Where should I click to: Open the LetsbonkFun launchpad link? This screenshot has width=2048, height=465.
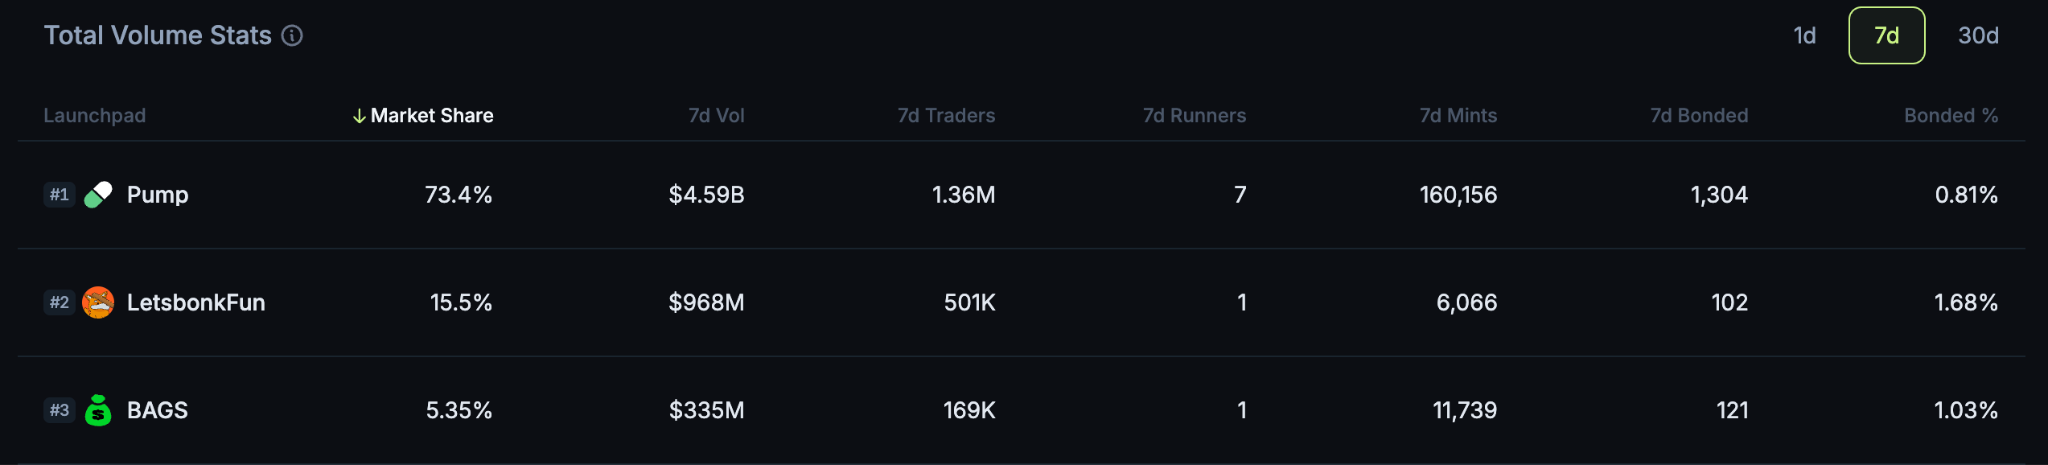coord(196,302)
